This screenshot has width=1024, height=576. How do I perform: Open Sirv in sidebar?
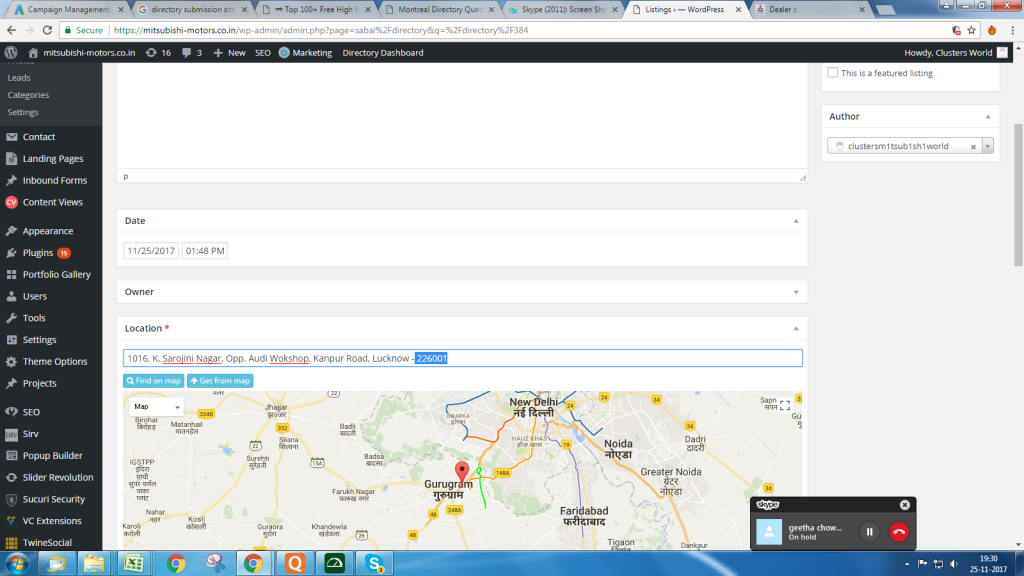click(x=31, y=434)
